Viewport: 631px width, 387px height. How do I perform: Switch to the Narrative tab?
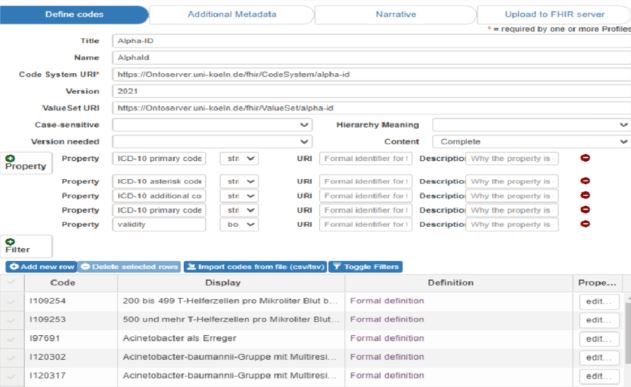click(x=396, y=14)
